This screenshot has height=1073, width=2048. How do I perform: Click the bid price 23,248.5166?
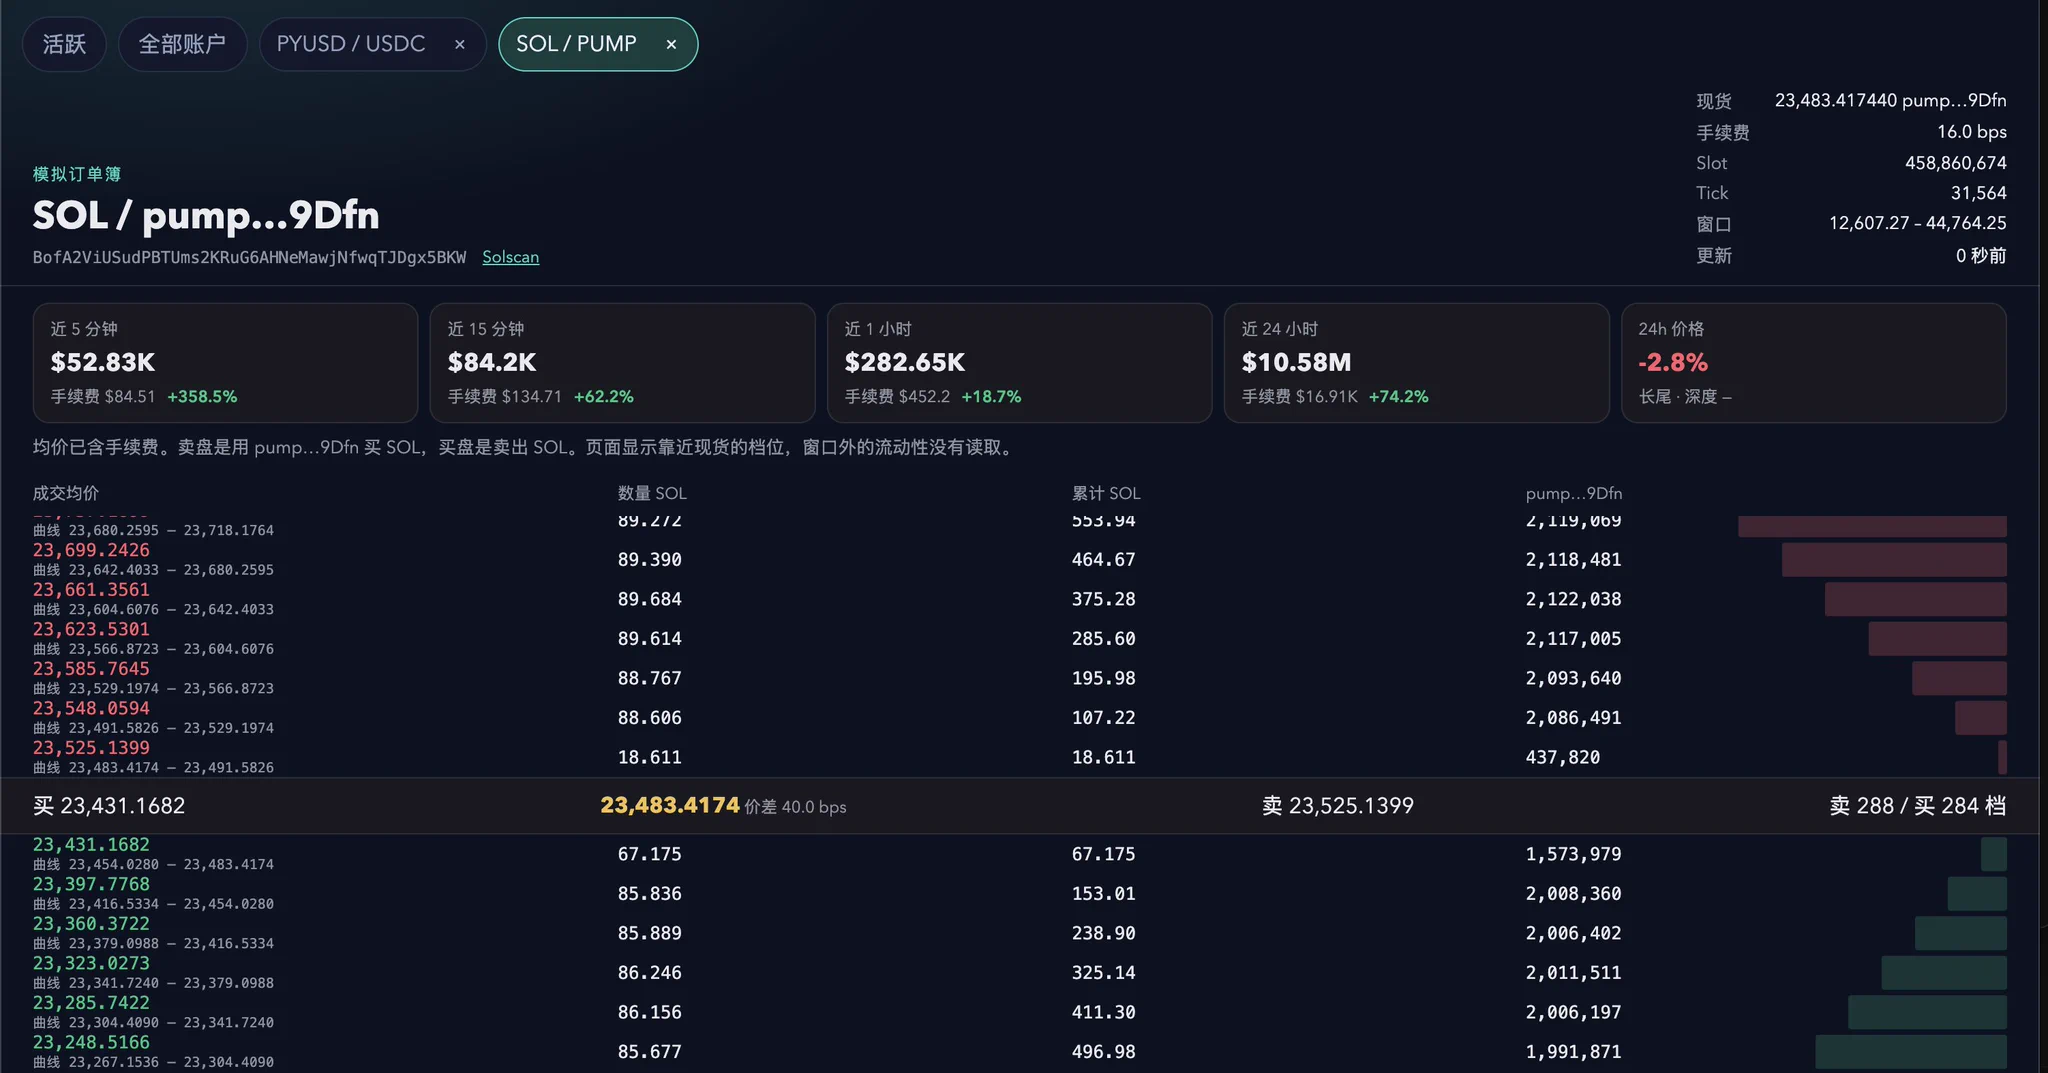[x=91, y=1042]
